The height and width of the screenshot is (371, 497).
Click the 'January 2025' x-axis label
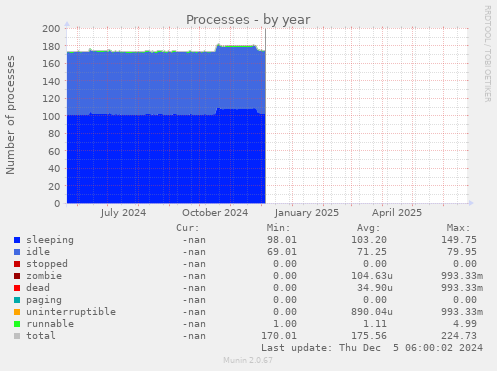pyautogui.click(x=307, y=213)
